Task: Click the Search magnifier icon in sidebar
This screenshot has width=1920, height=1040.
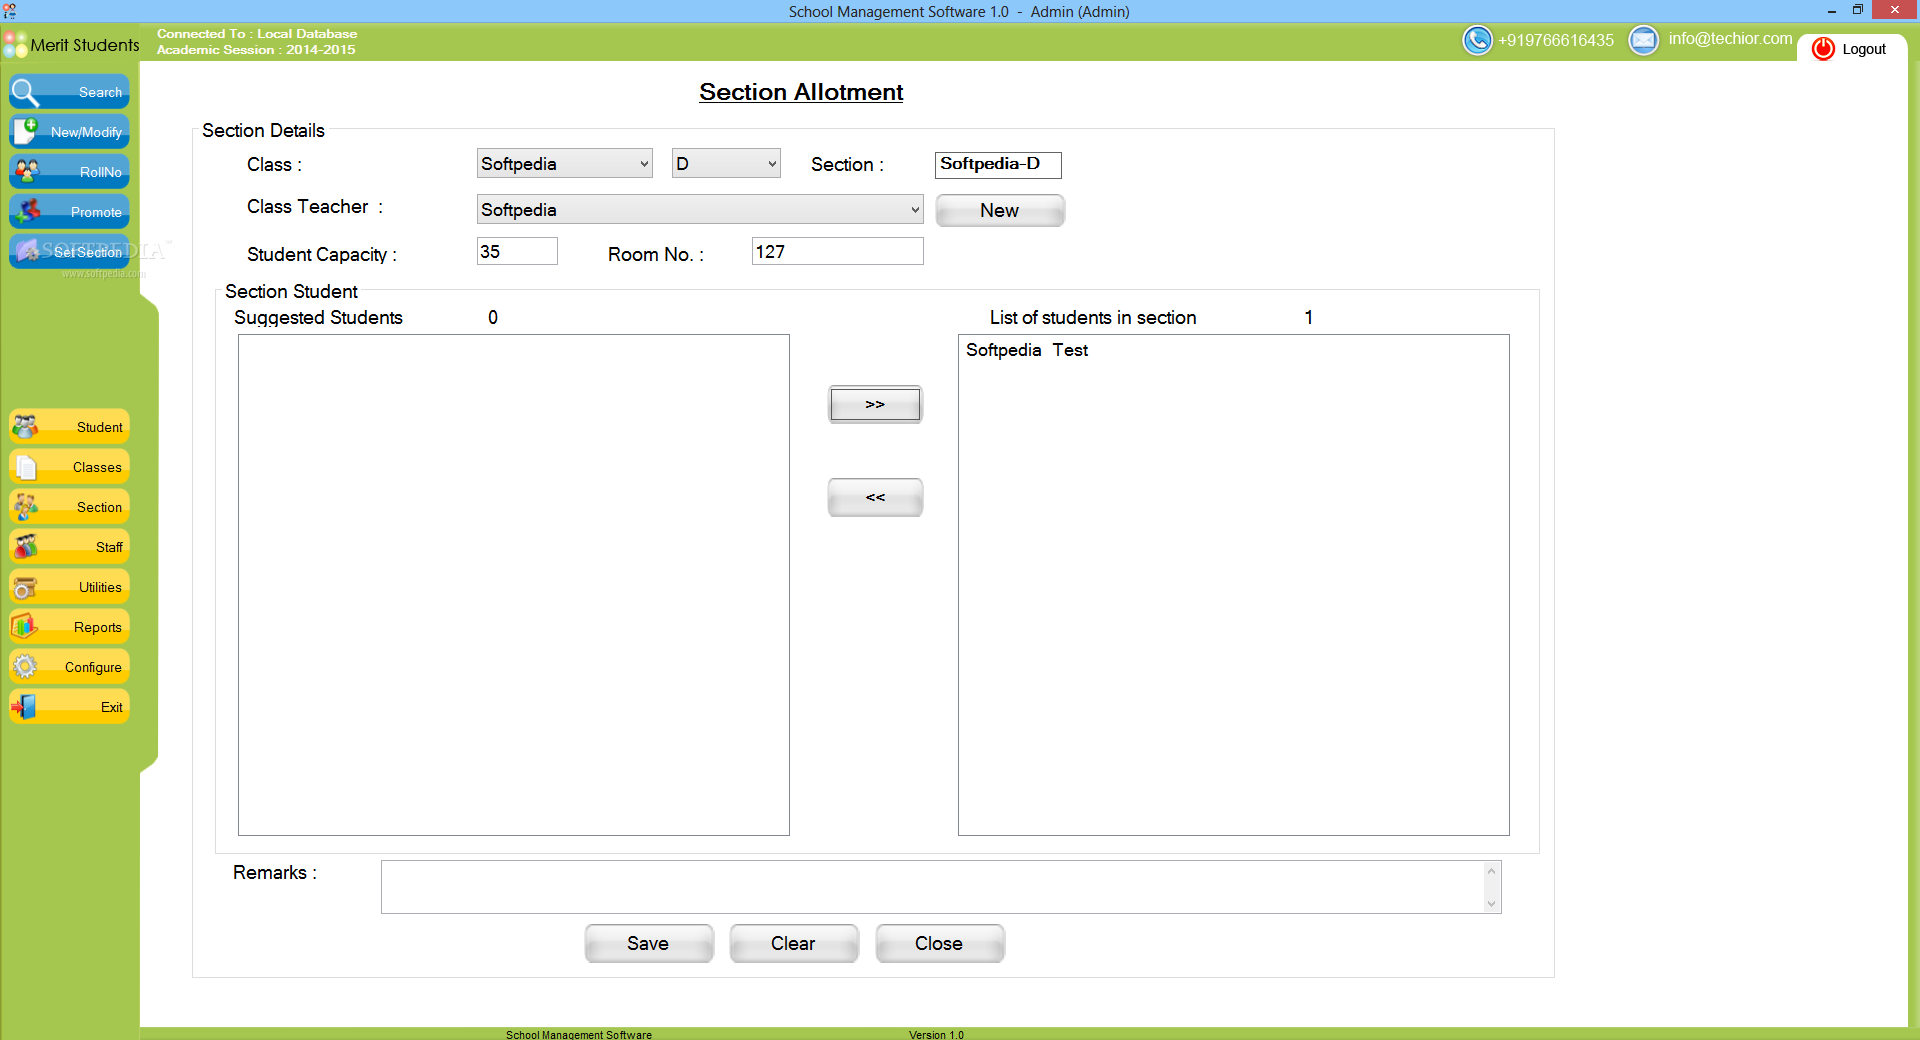Action: [25, 92]
